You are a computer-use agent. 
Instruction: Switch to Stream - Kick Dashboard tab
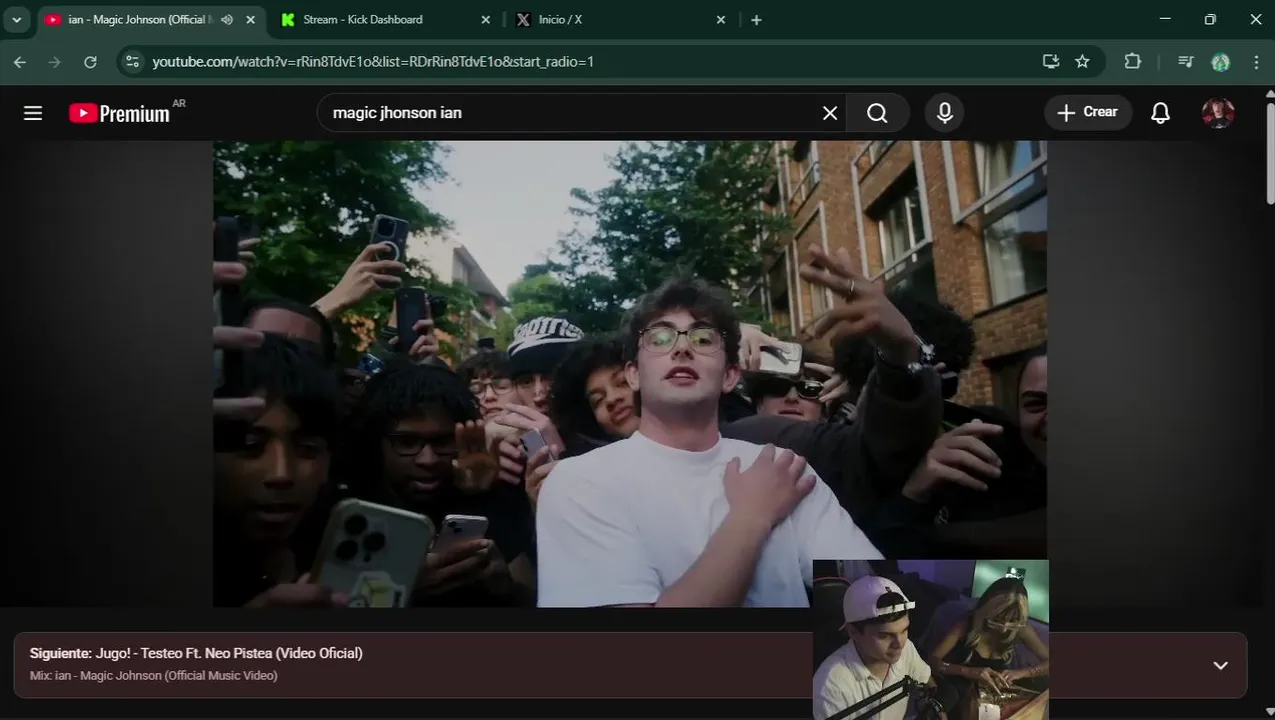[x=386, y=20]
